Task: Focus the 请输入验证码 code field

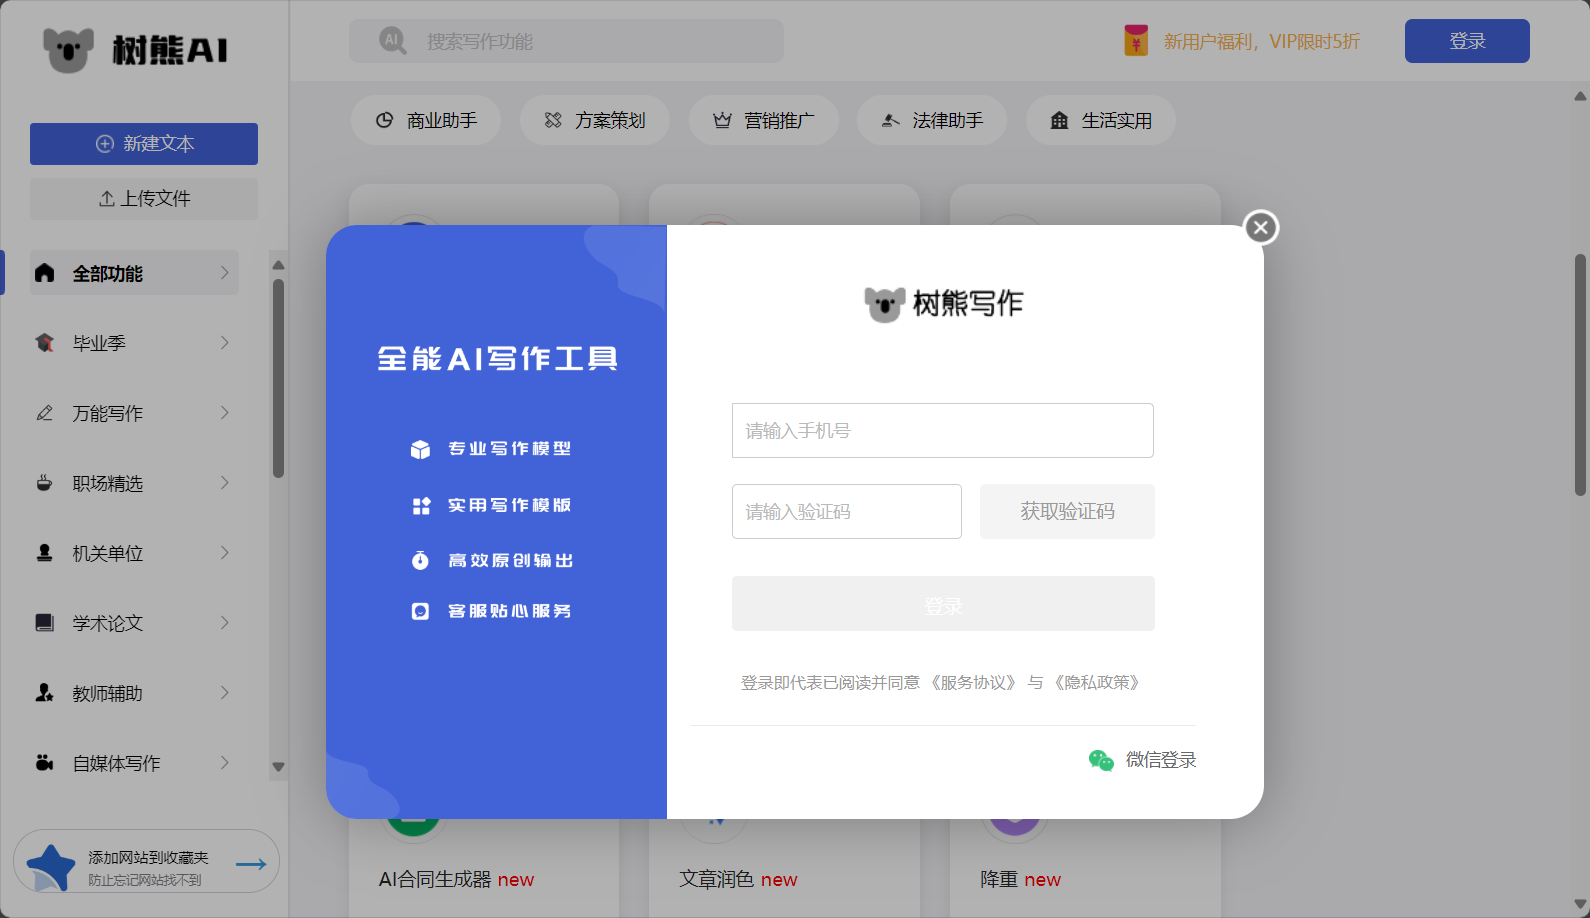Action: (847, 511)
